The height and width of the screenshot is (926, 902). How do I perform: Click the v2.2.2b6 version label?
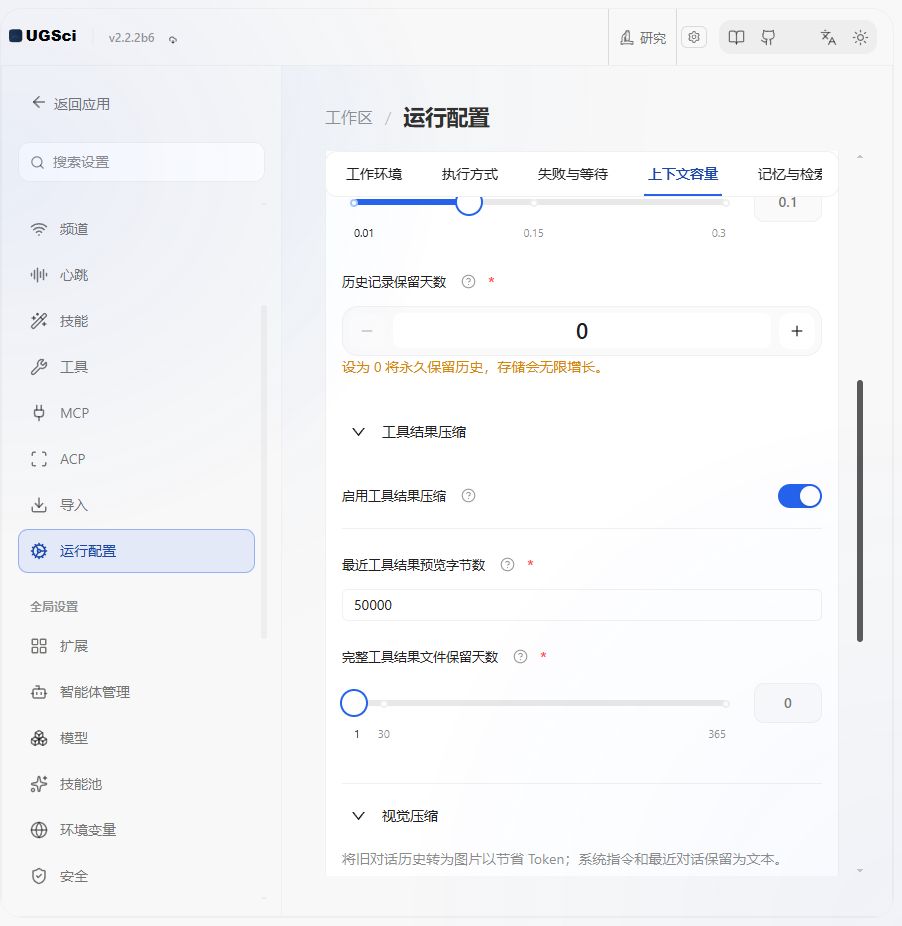tap(131, 38)
